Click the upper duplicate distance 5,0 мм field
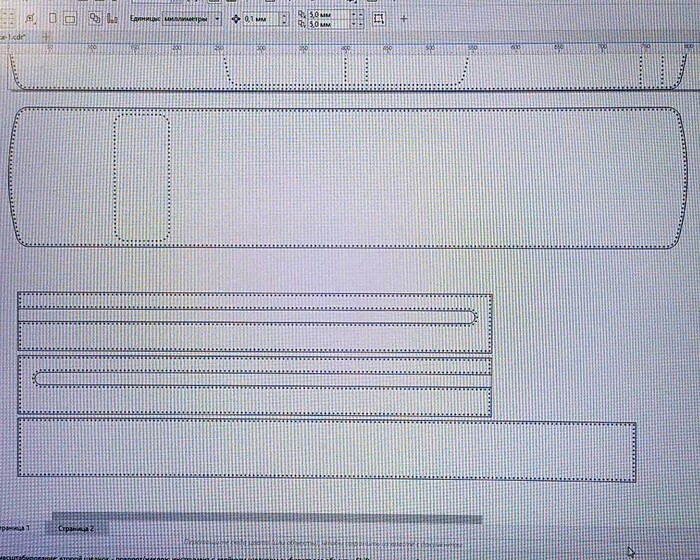This screenshot has height=560, width=700. click(x=329, y=15)
